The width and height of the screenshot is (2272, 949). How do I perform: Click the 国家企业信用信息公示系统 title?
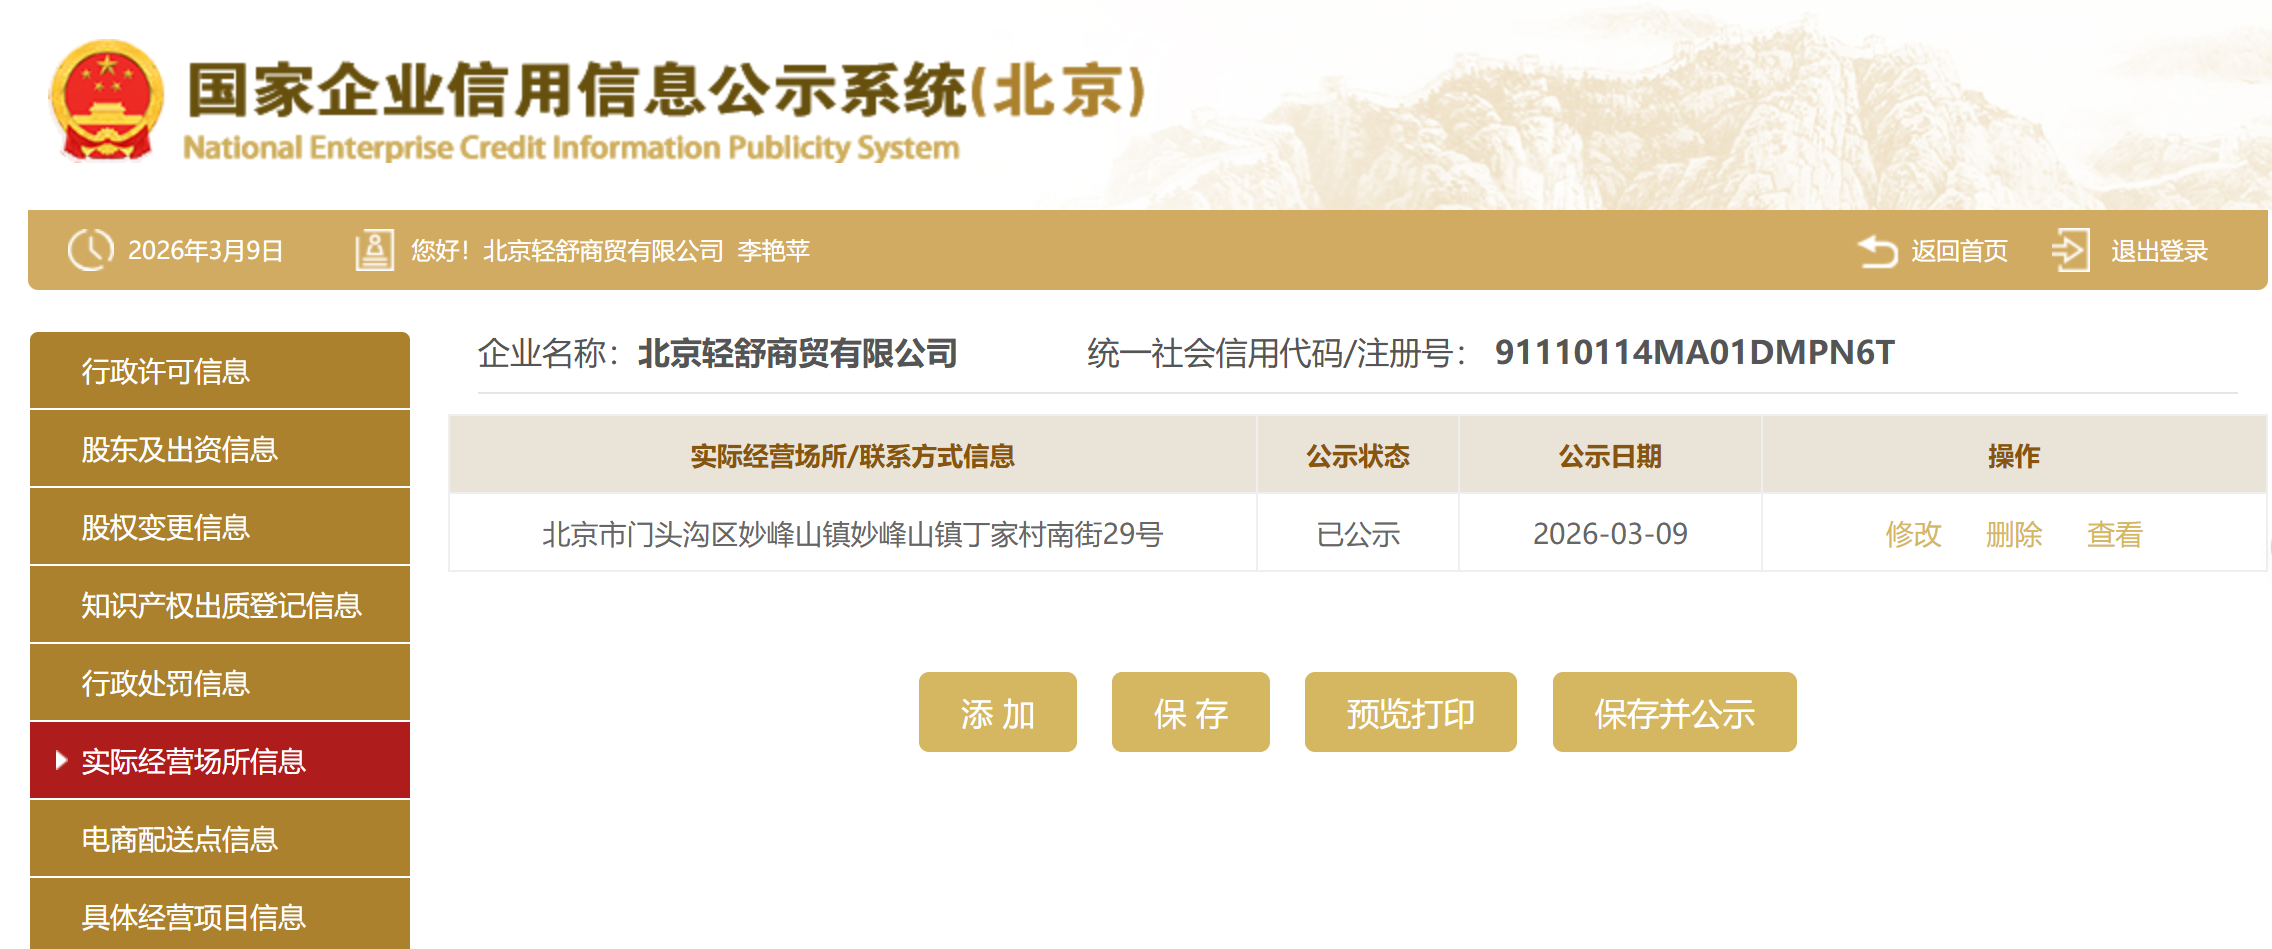[x=666, y=90]
